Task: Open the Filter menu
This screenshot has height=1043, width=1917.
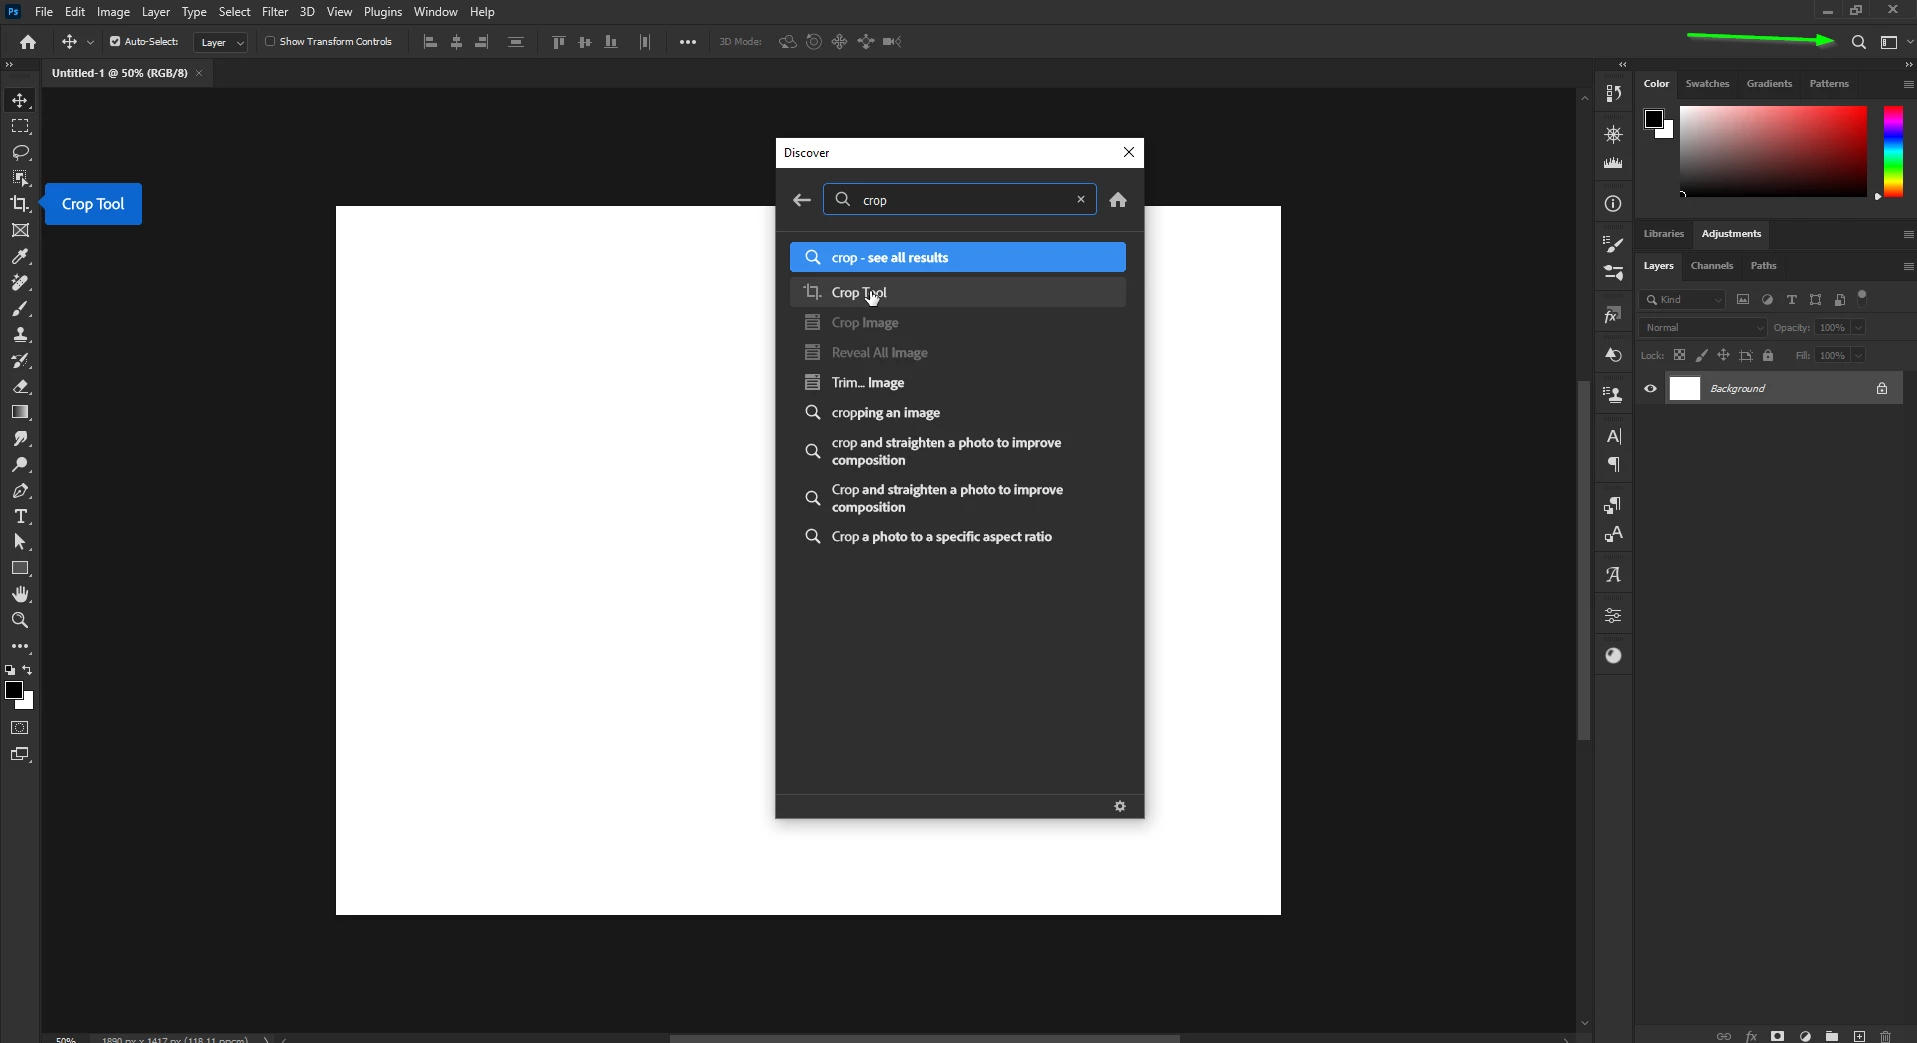Action: (275, 12)
